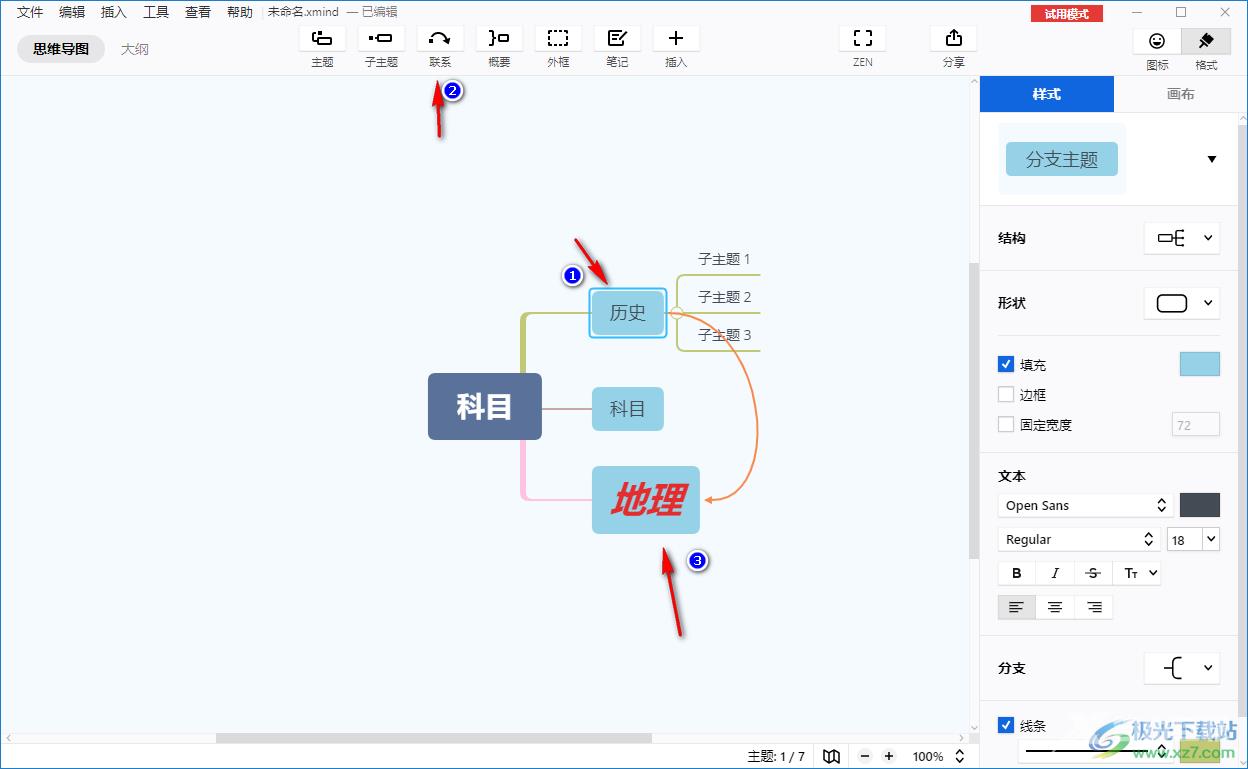Screen dimensions: 1248x769
Task: Apply strikethrough text formatting
Action: [x=1093, y=573]
